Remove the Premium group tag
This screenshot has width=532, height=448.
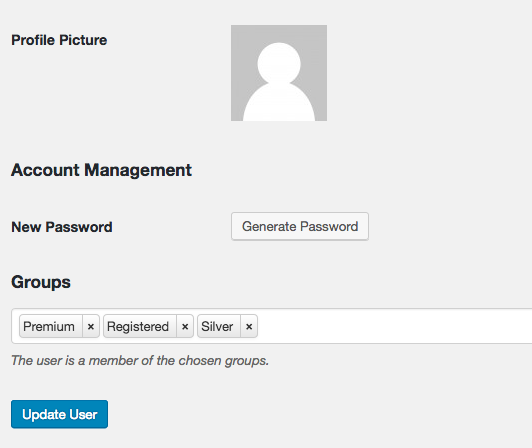point(91,326)
